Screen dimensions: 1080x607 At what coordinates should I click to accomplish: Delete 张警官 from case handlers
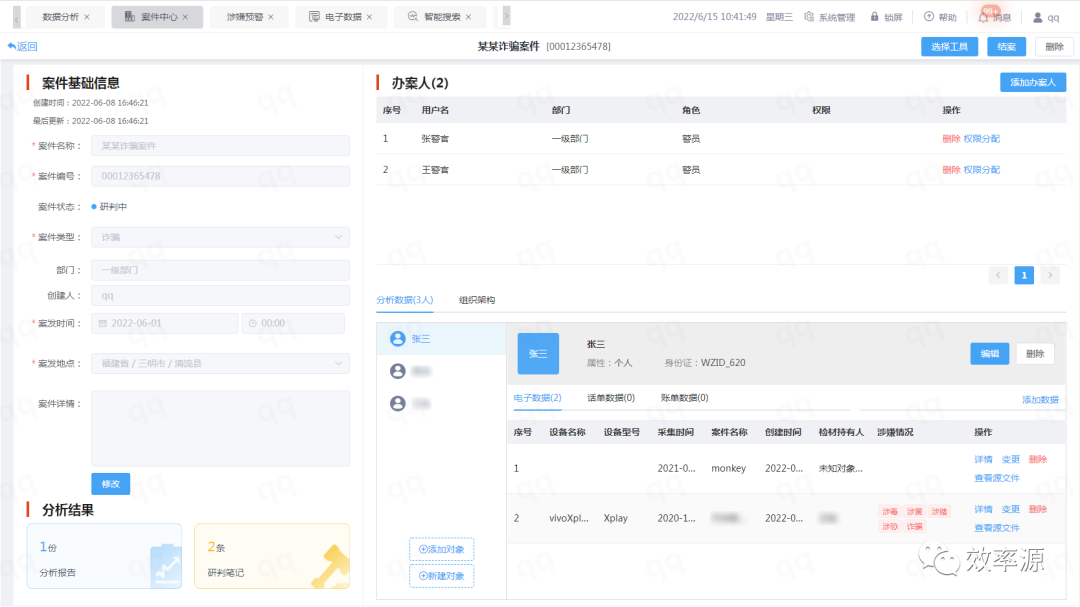pyautogui.click(x=951, y=138)
